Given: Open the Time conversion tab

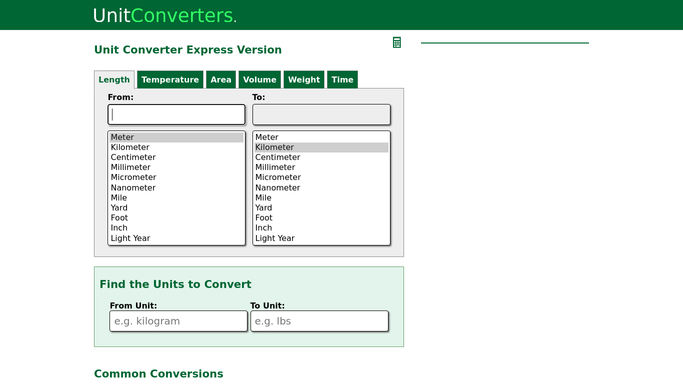Looking at the screenshot, I should point(342,80).
